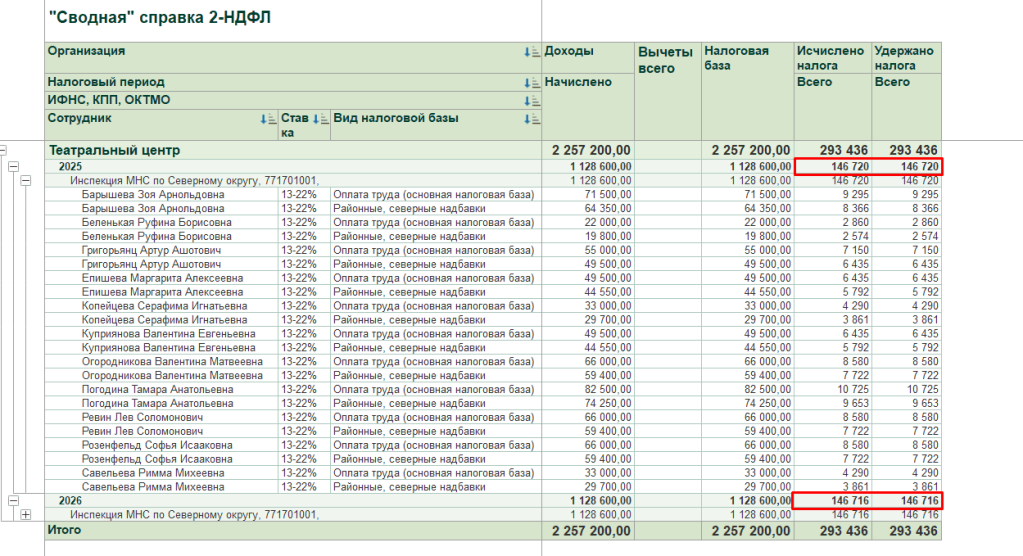Click sort icon in Организация header row
The image size is (1023, 556).
tap(532, 52)
